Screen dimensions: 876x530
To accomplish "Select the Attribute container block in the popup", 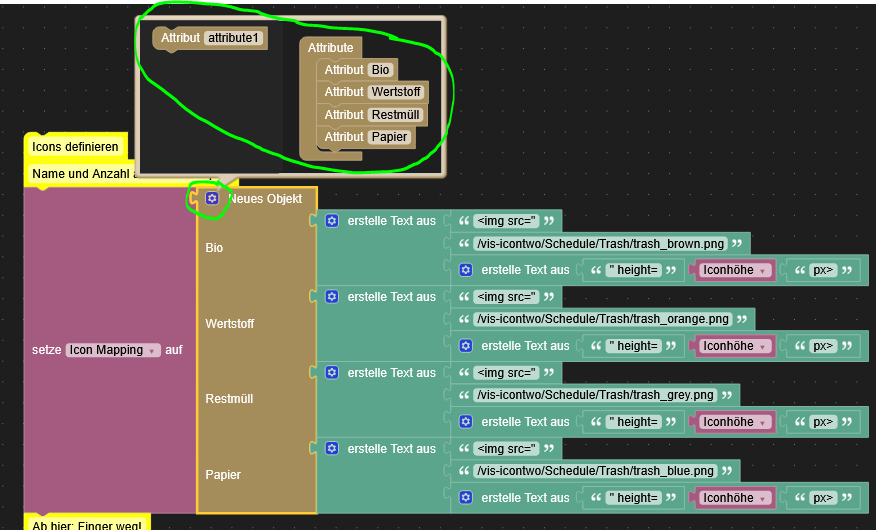I will click(x=330, y=48).
